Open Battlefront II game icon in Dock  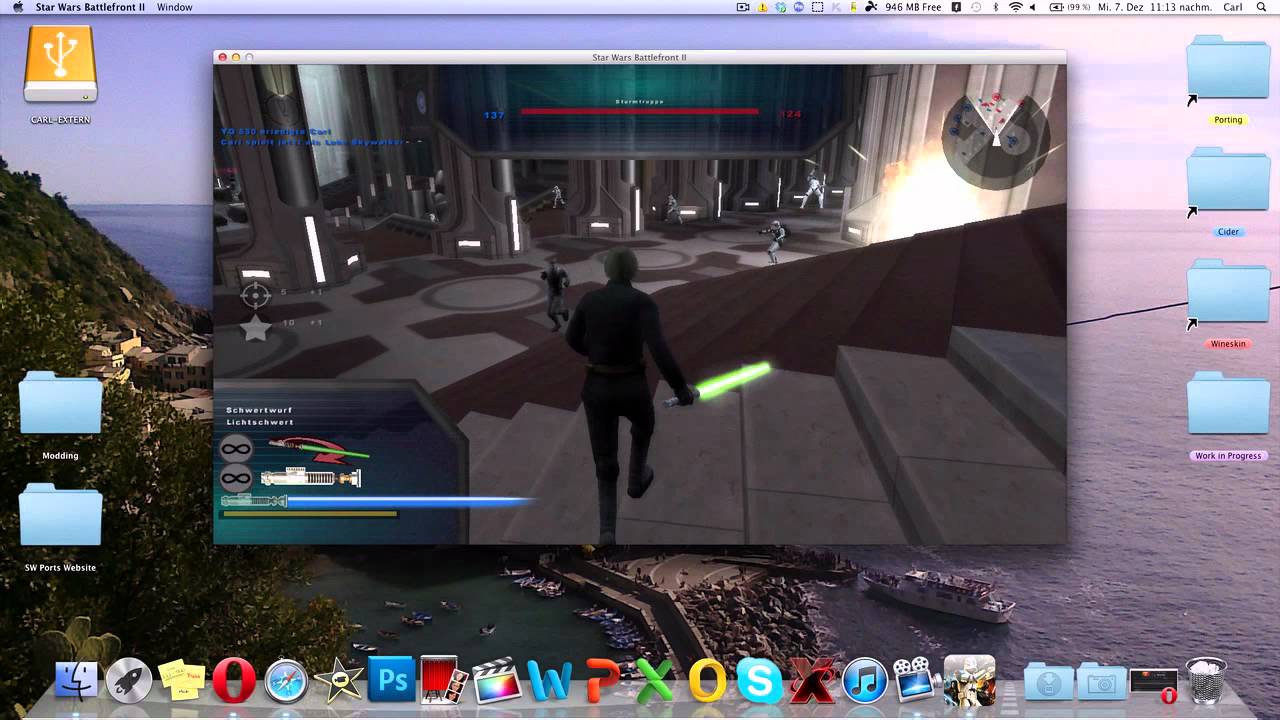click(x=969, y=681)
